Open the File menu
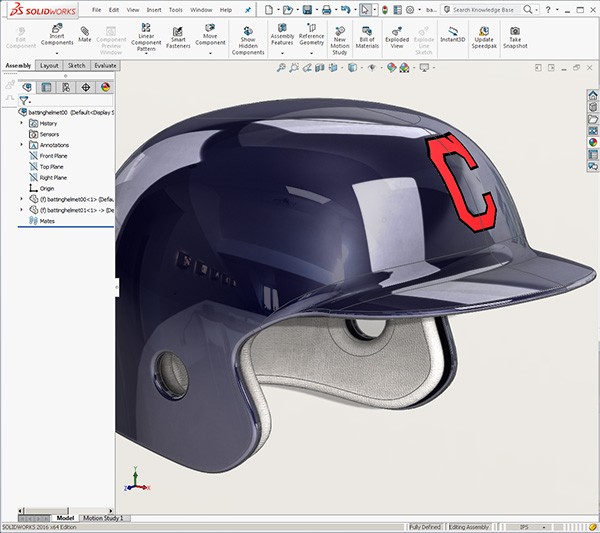This screenshot has width=600, height=533. click(96, 10)
